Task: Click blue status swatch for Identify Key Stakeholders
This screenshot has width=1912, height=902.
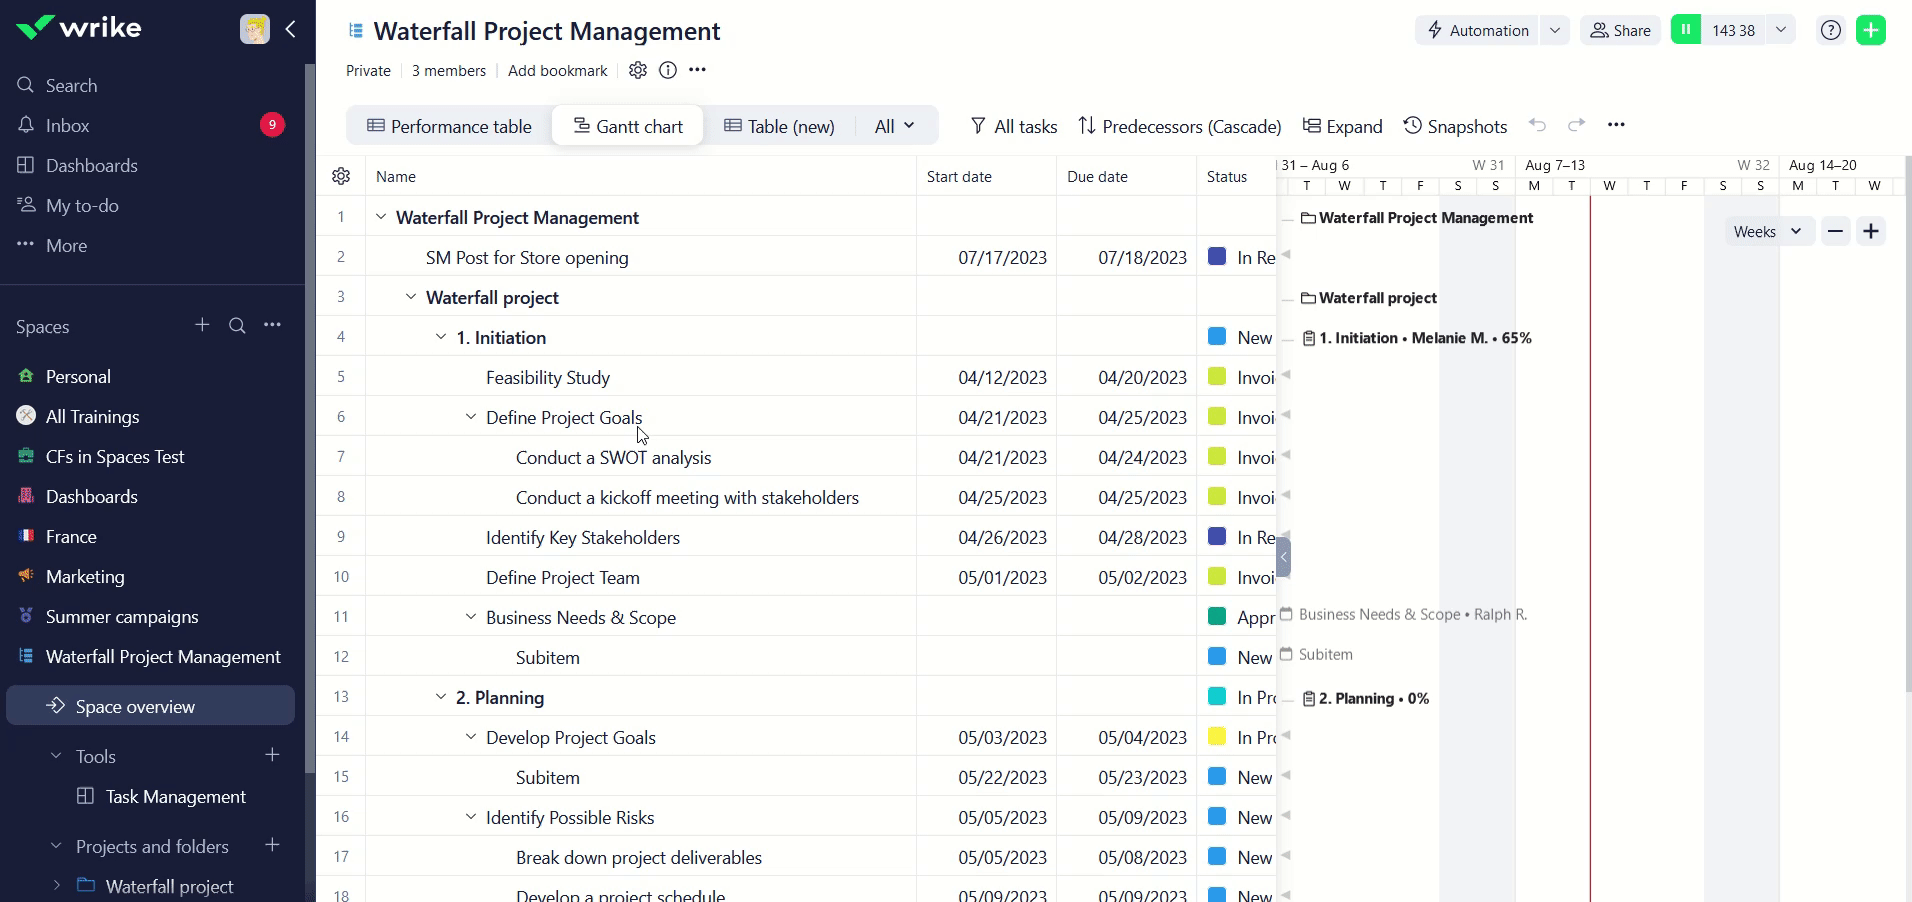Action: tap(1217, 536)
